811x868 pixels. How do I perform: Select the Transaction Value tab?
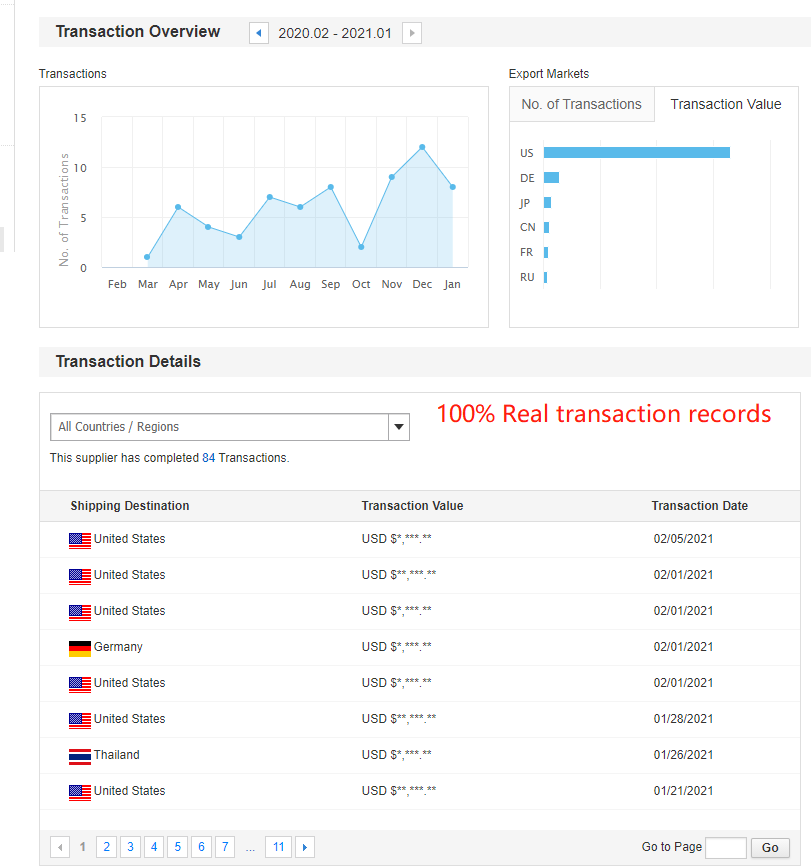(x=726, y=104)
